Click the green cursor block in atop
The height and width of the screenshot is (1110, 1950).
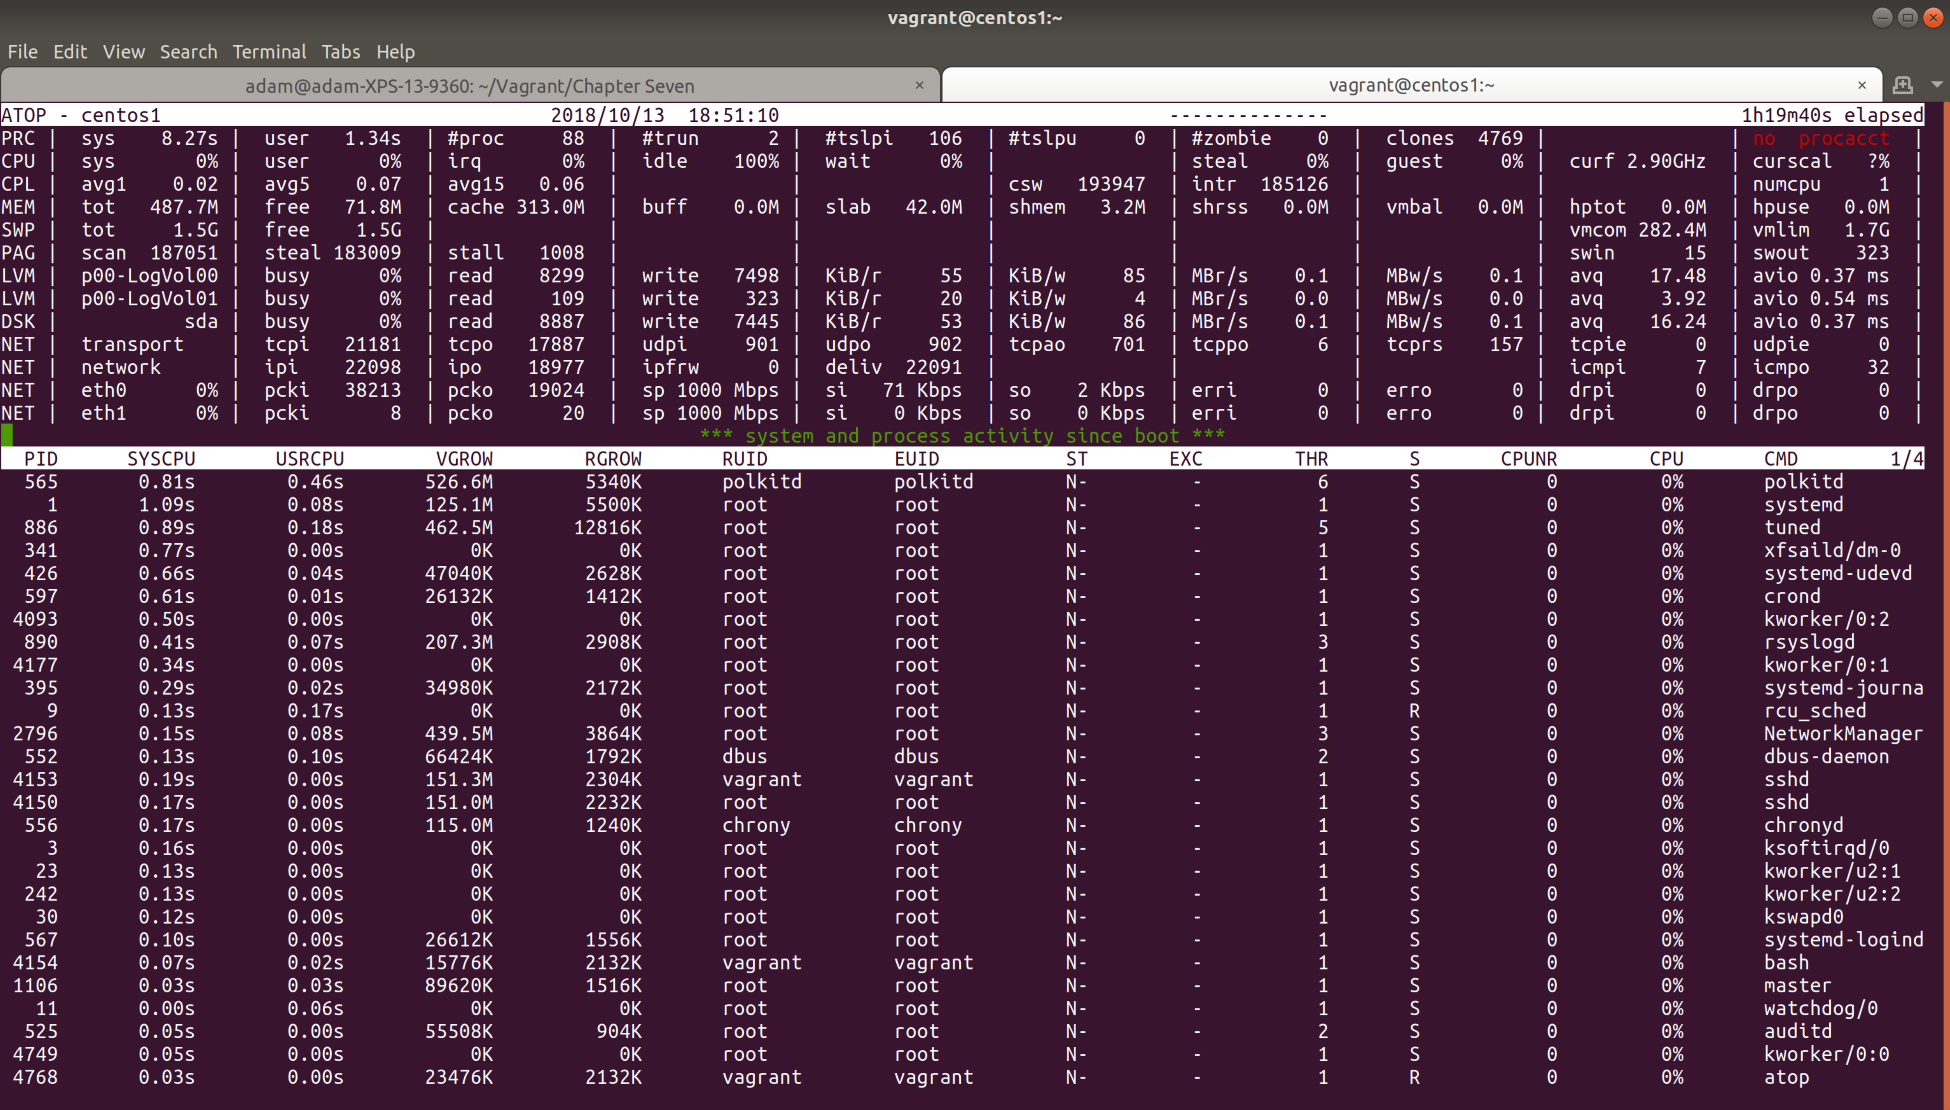pos(8,435)
